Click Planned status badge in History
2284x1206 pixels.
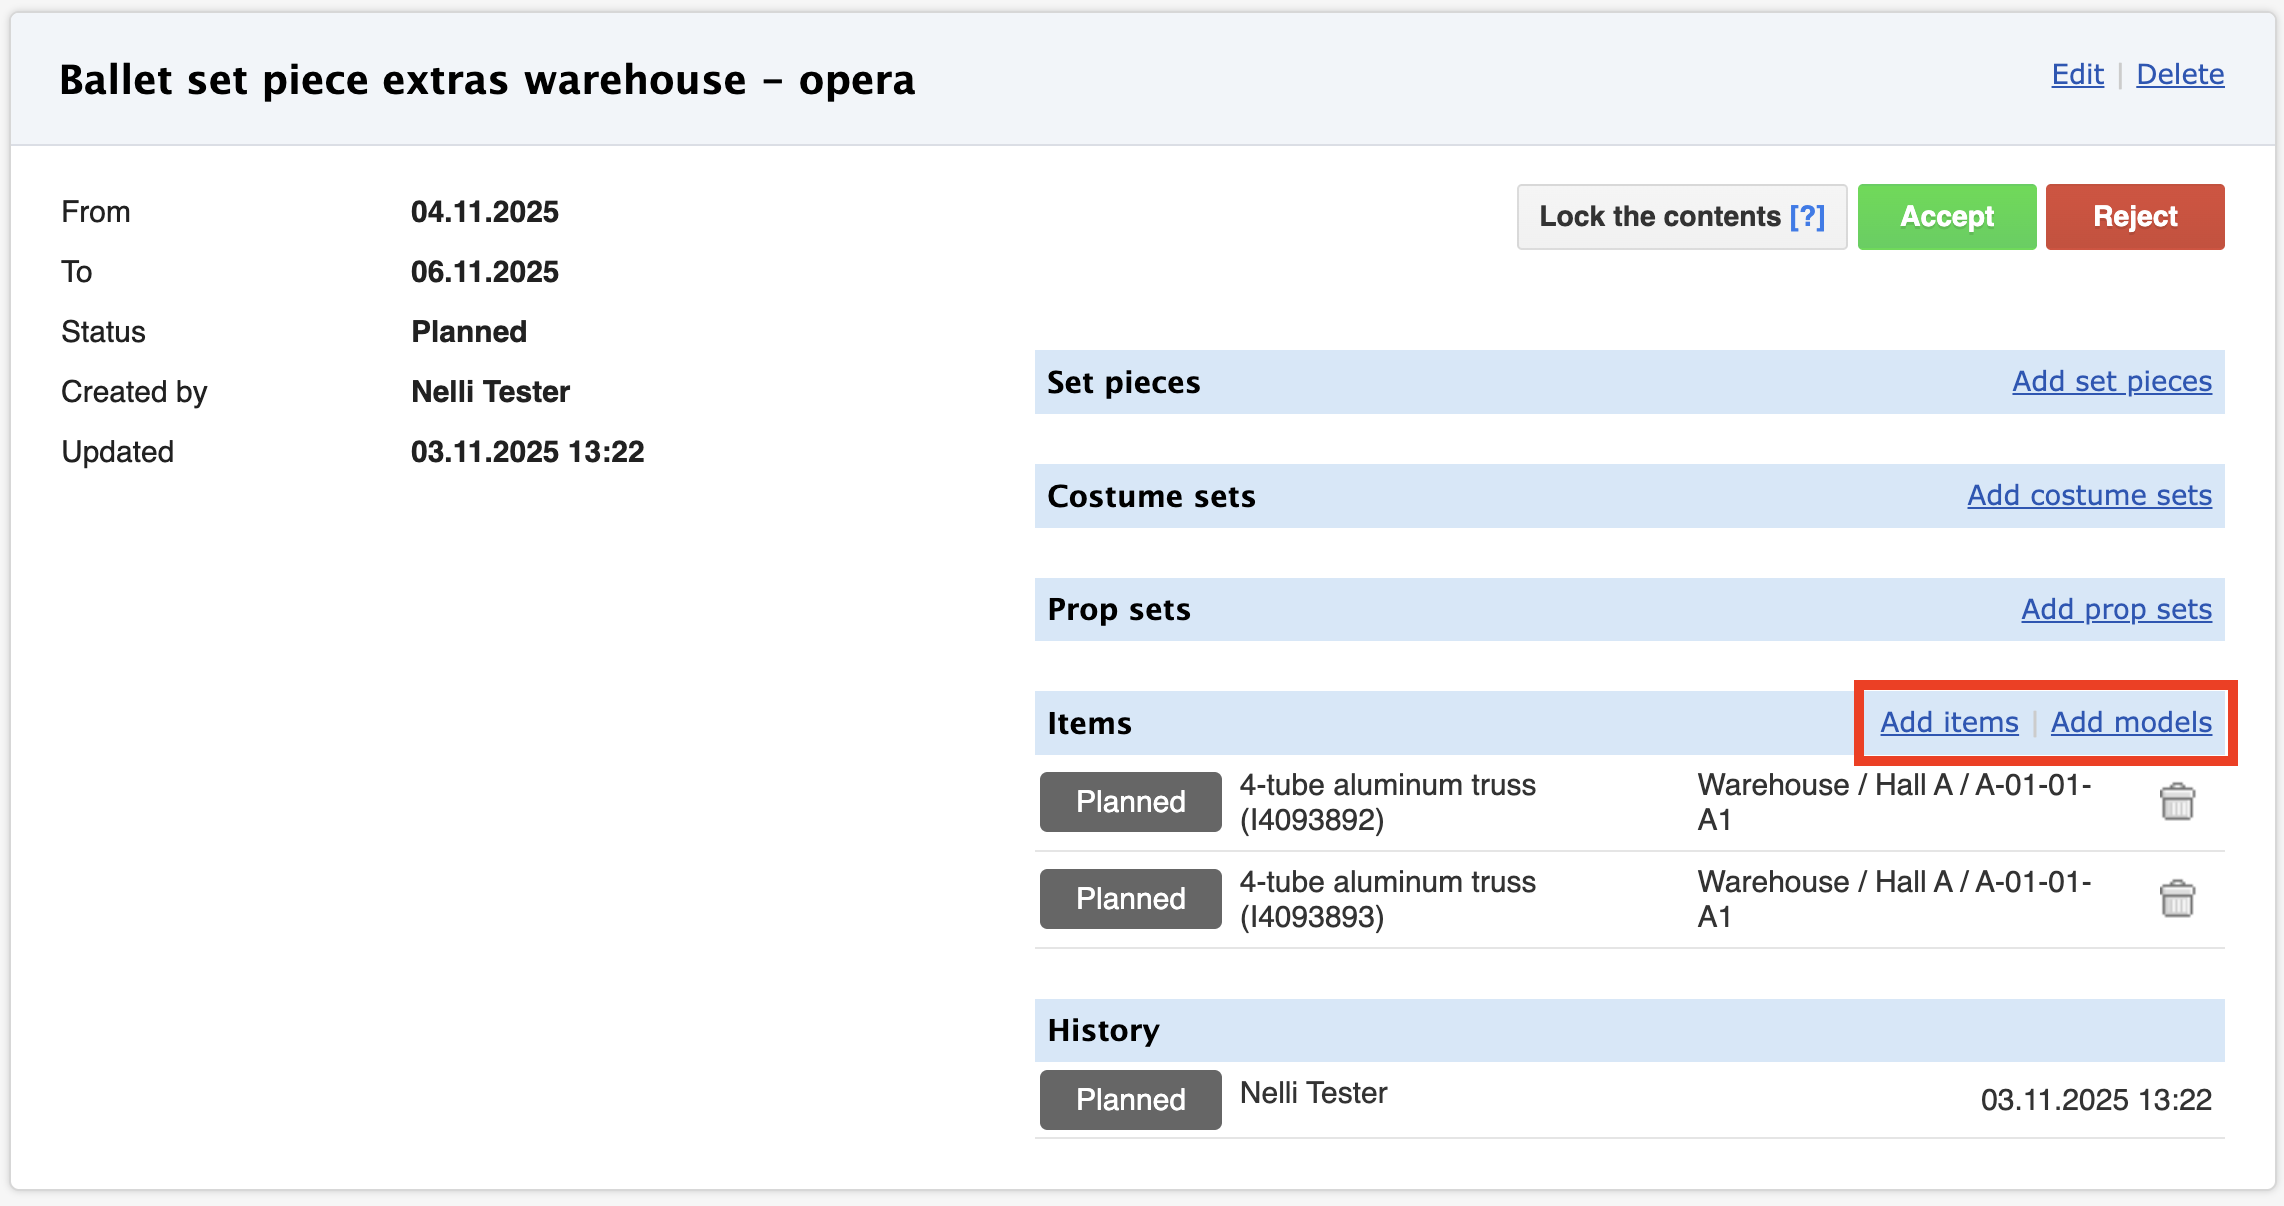pyautogui.click(x=1130, y=1100)
